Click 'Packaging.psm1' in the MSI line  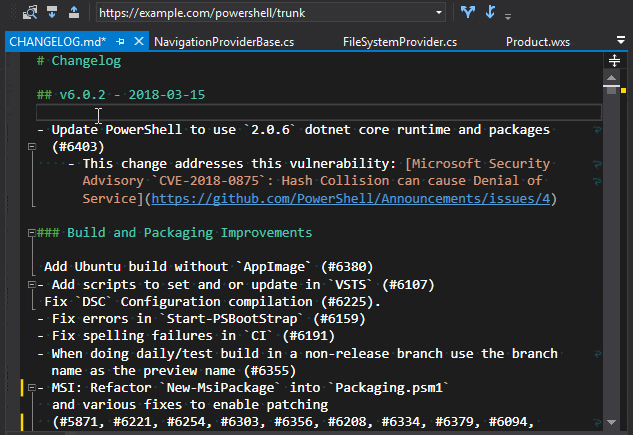tap(389, 388)
